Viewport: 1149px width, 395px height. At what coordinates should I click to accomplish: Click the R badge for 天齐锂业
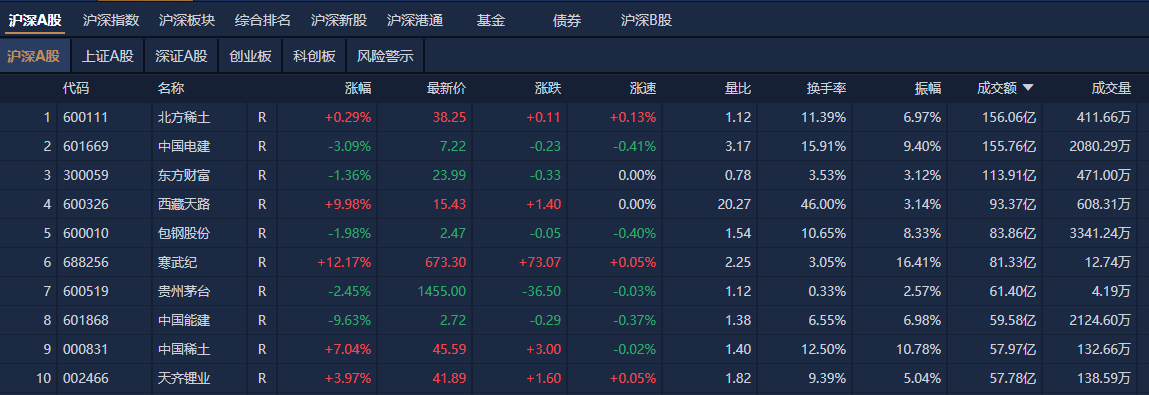point(262,379)
